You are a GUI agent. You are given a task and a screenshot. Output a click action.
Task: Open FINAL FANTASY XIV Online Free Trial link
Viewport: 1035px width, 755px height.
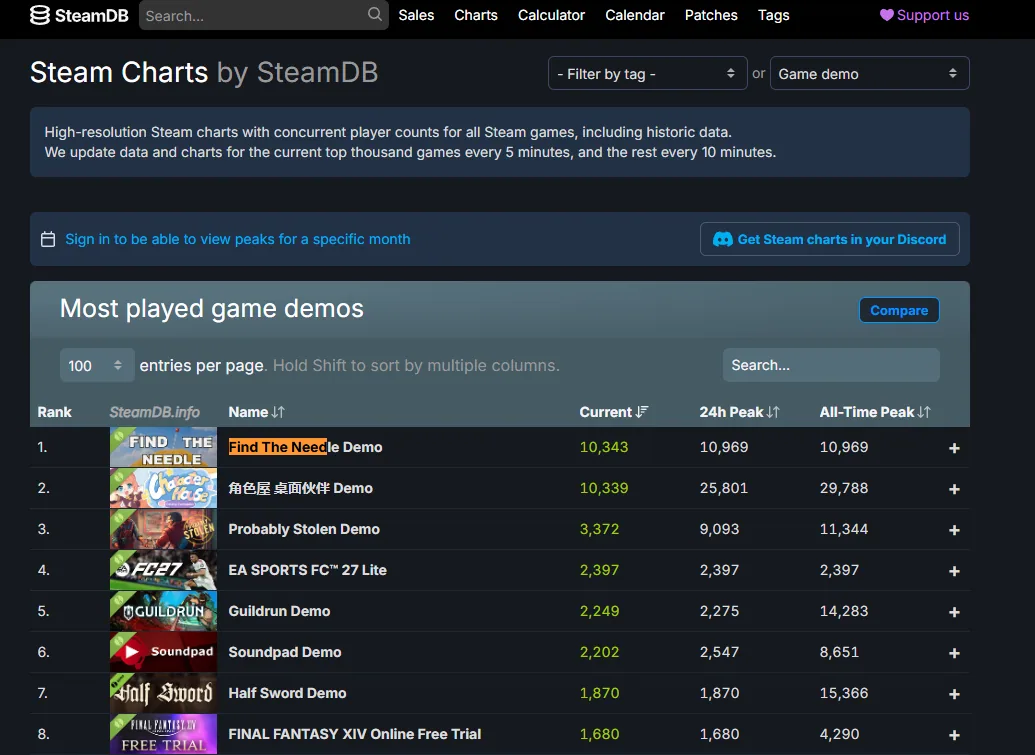coord(354,733)
